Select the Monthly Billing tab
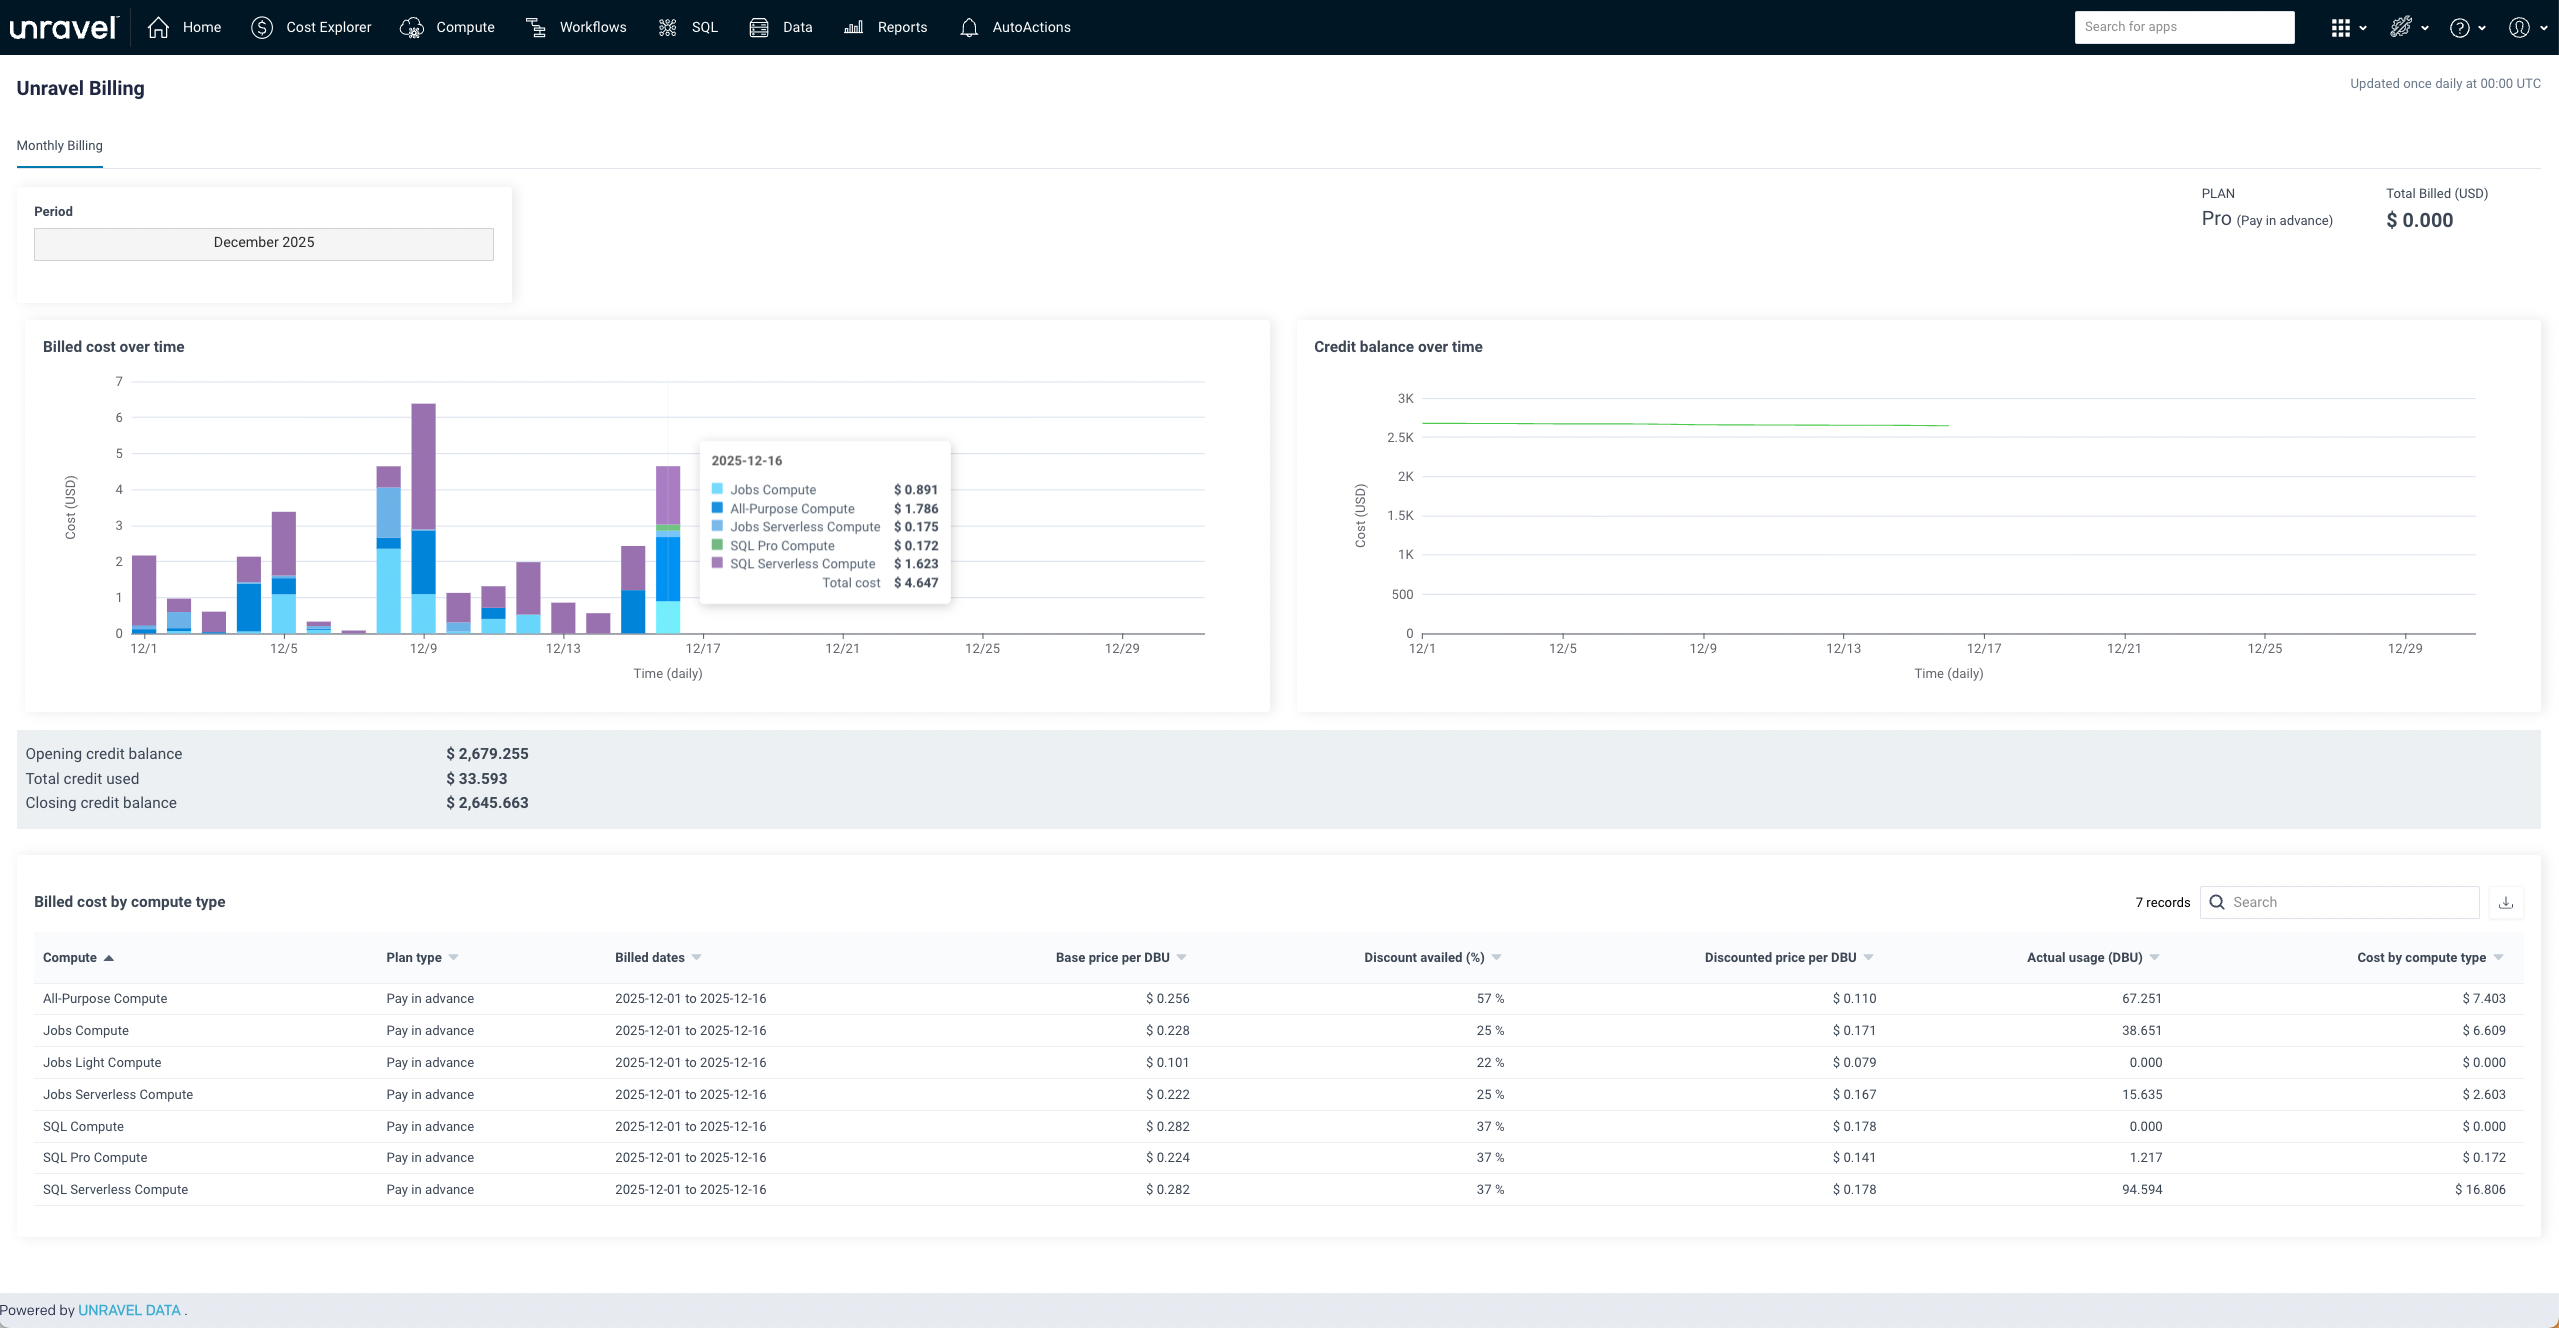This screenshot has width=2559, height=1328. tap(60, 146)
